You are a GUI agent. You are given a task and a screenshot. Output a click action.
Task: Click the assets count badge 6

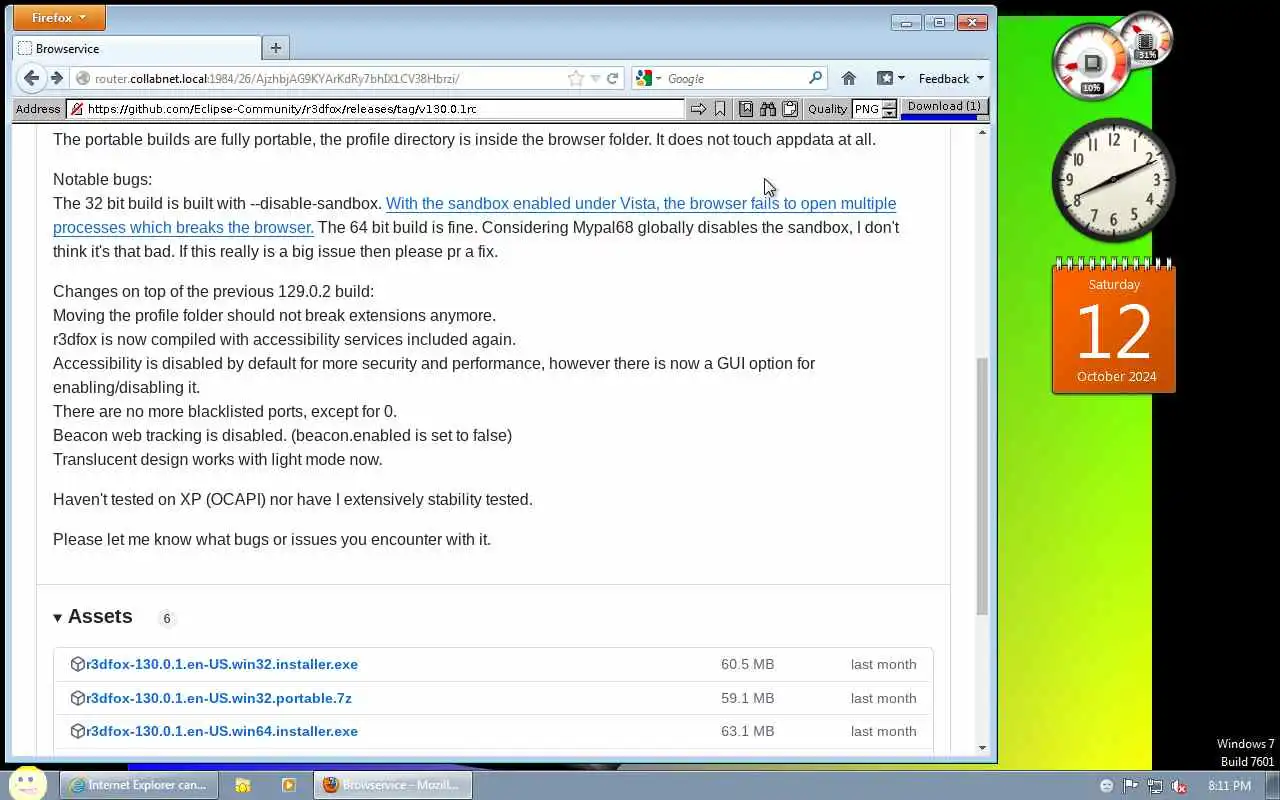pos(167,618)
